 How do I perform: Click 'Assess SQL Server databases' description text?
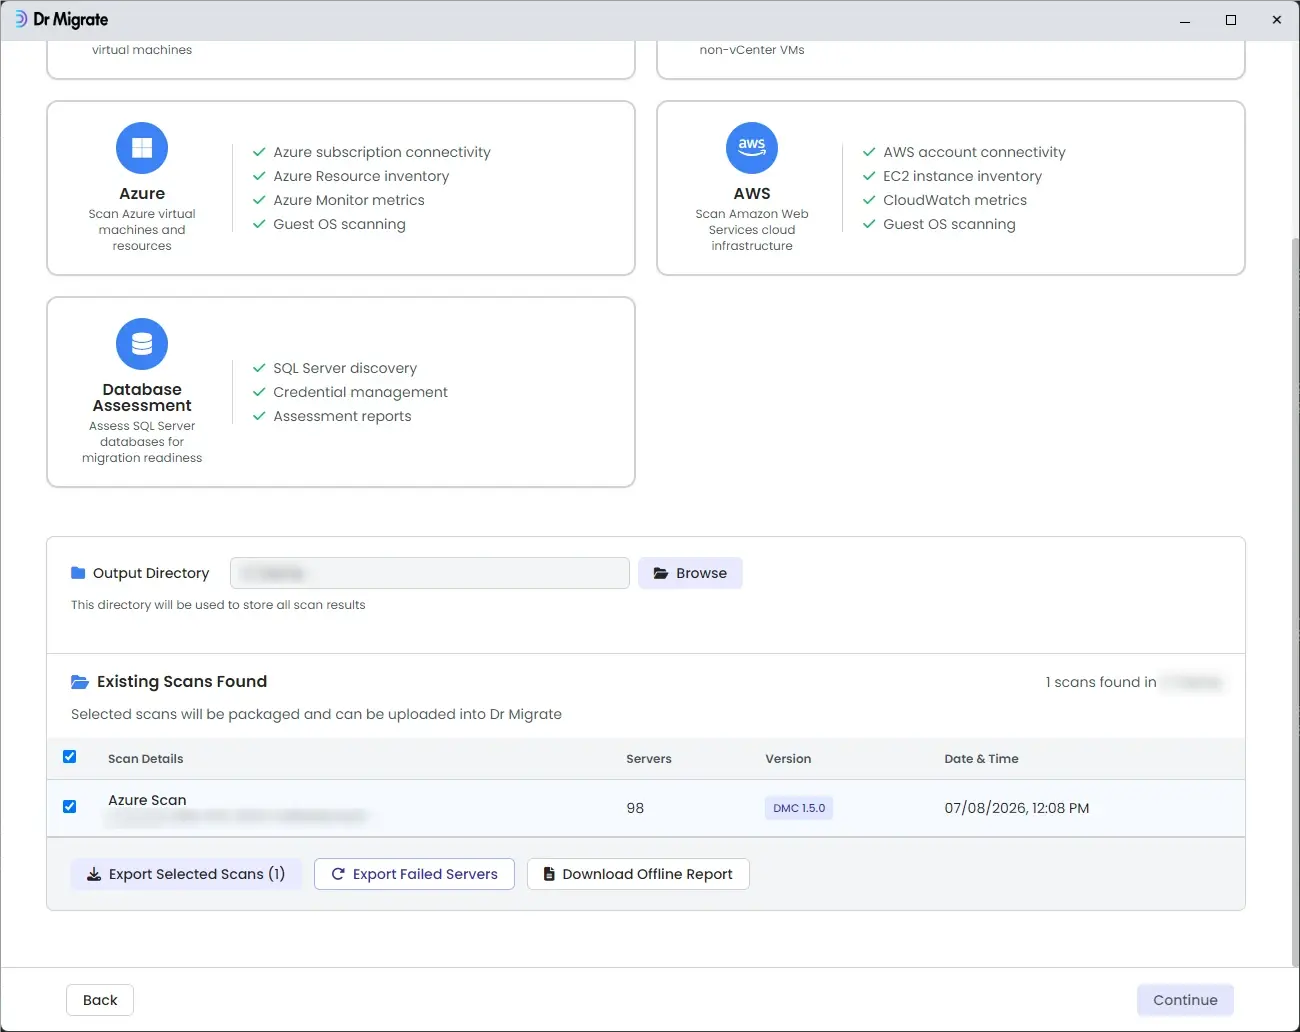142,442
